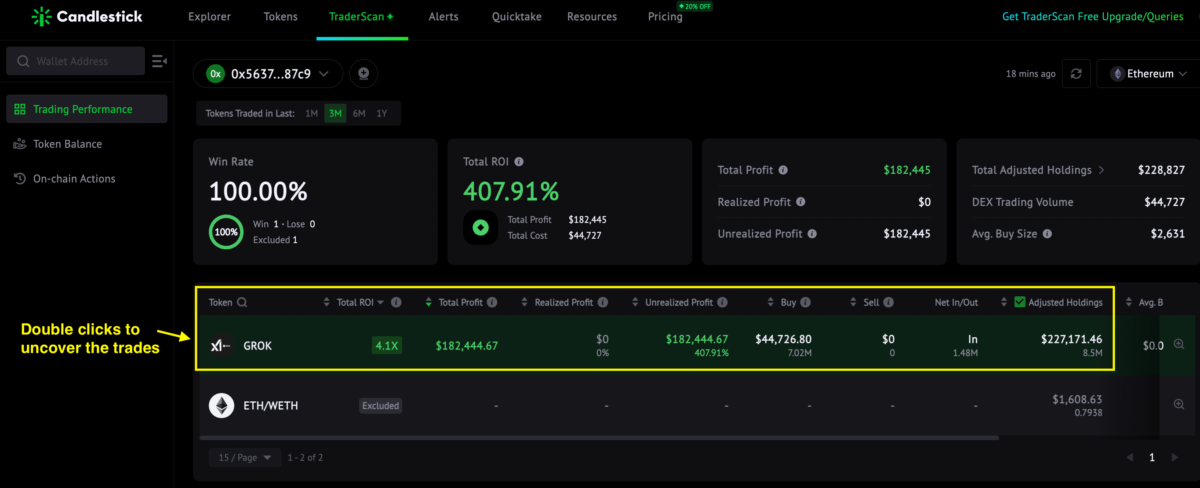Click the Total ROI info icon in summary card
The image size is (1200, 488).
click(519, 161)
